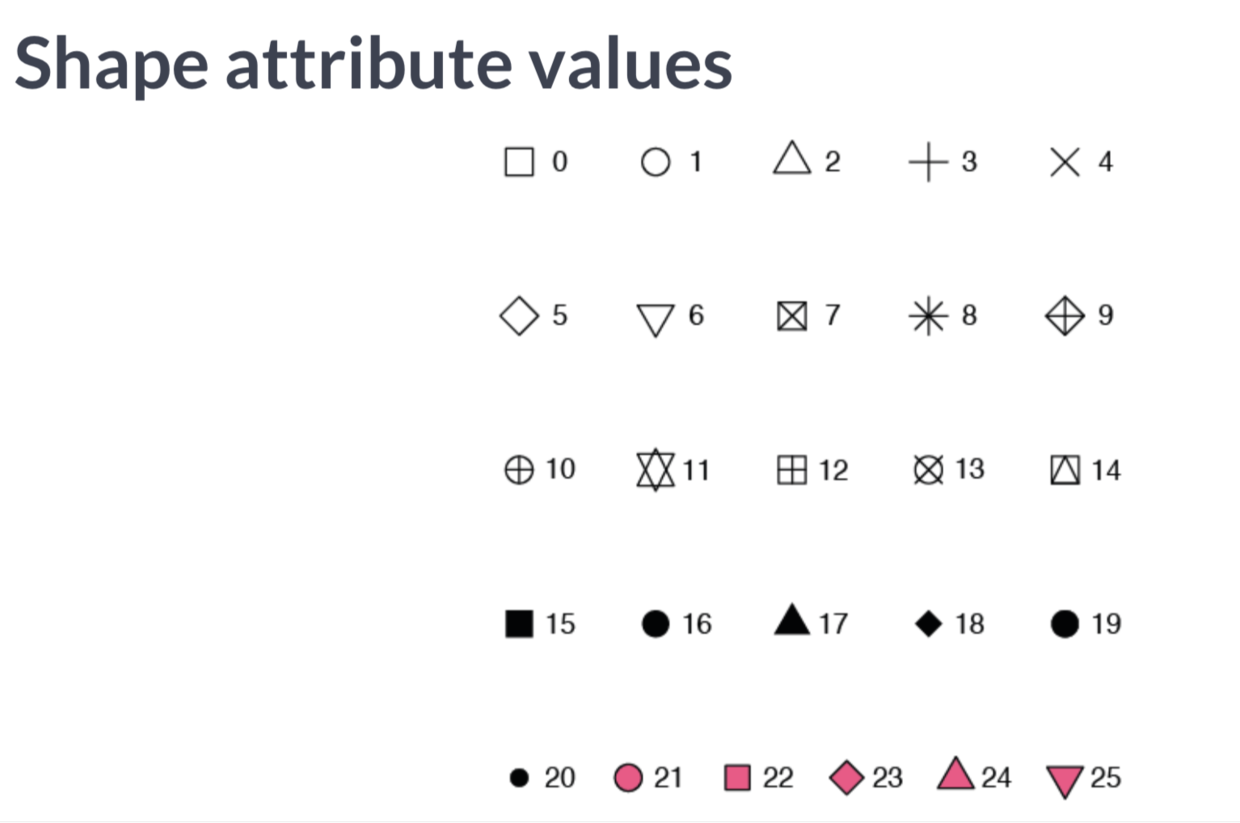This screenshot has width=1240, height=823.
Task: Click the circle with plus shape 10
Action: 519,470
